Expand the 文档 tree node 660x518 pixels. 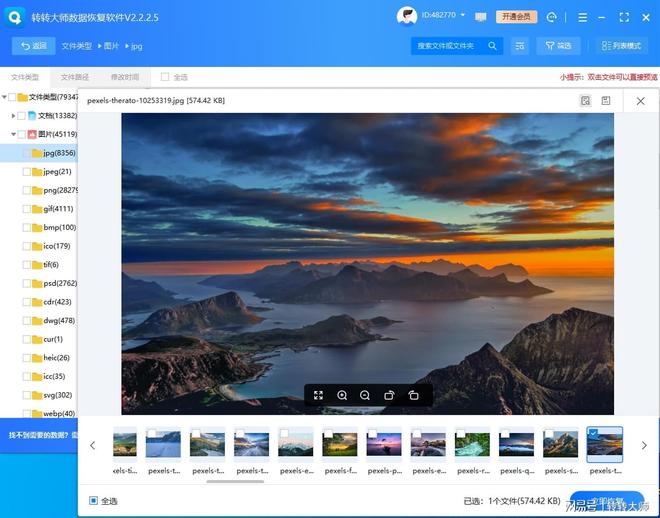[11, 116]
